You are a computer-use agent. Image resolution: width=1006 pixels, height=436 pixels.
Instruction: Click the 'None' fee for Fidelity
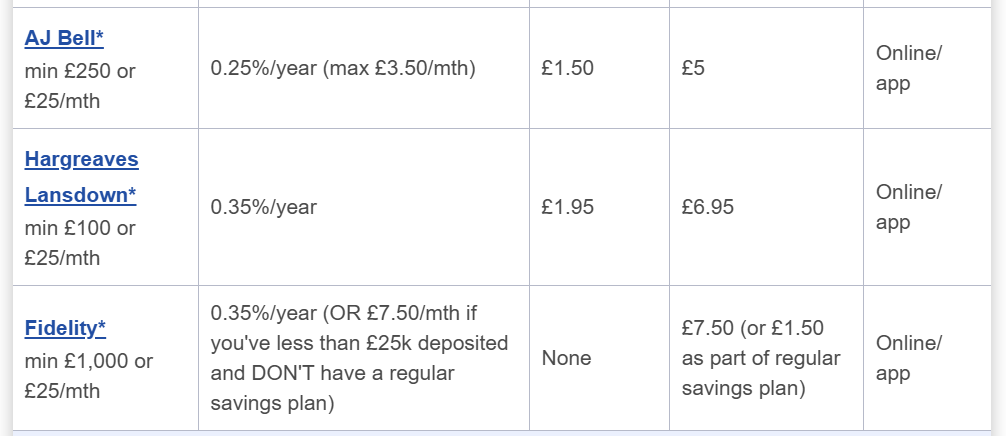(566, 358)
